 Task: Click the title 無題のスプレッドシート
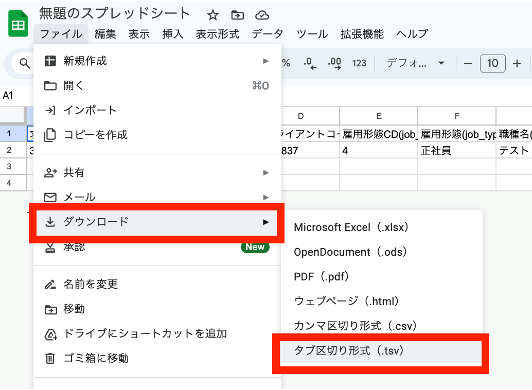tap(114, 14)
